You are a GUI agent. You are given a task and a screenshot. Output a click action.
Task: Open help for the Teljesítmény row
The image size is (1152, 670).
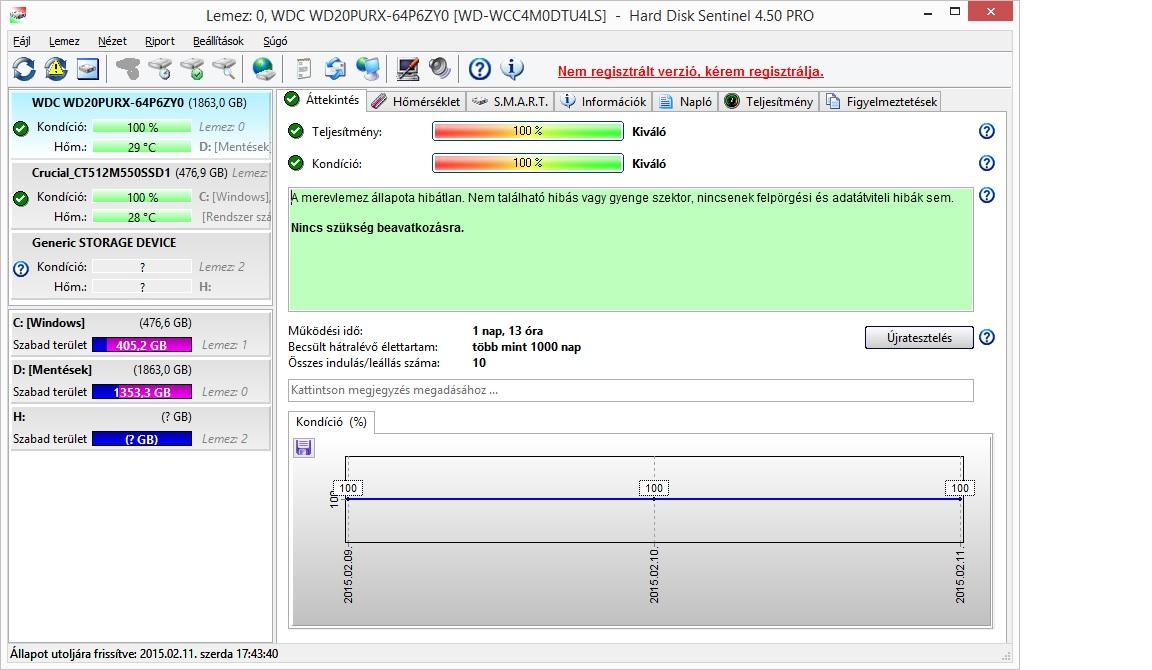pyautogui.click(x=987, y=131)
